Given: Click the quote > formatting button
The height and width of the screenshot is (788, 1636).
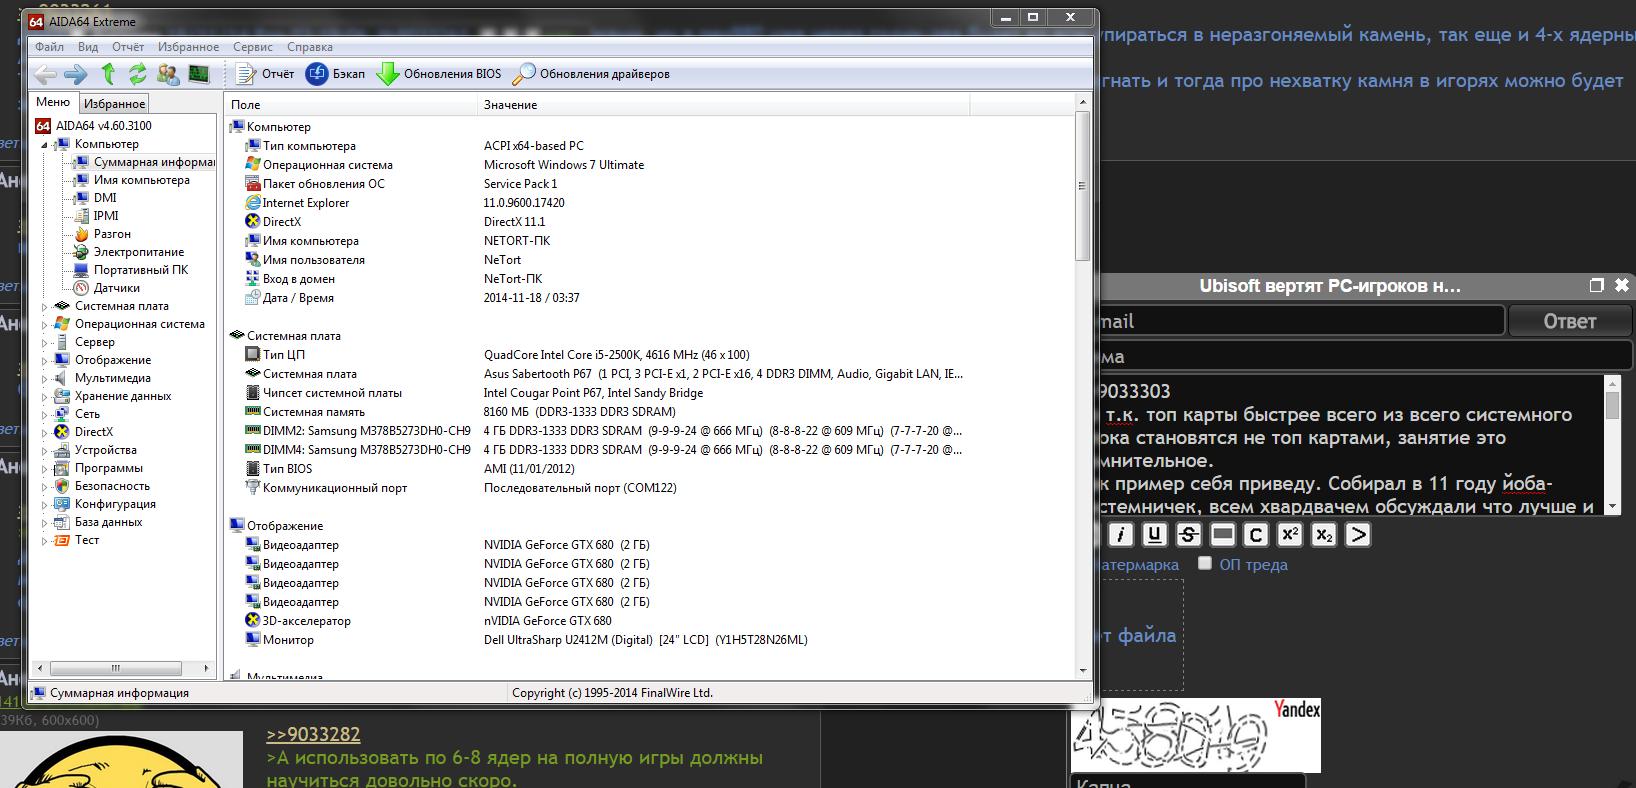Looking at the screenshot, I should [x=1357, y=535].
